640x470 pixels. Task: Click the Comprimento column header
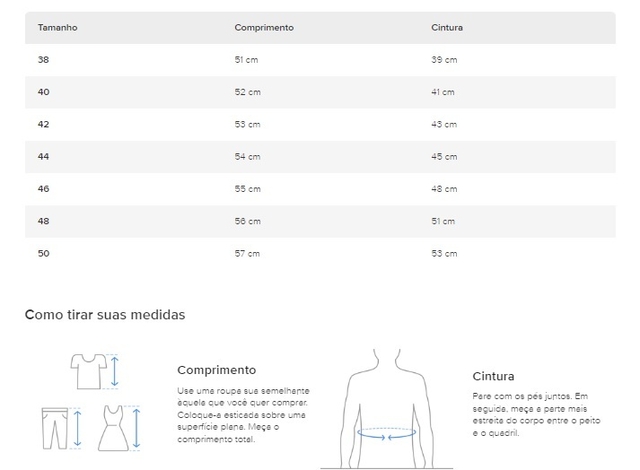tap(264, 27)
